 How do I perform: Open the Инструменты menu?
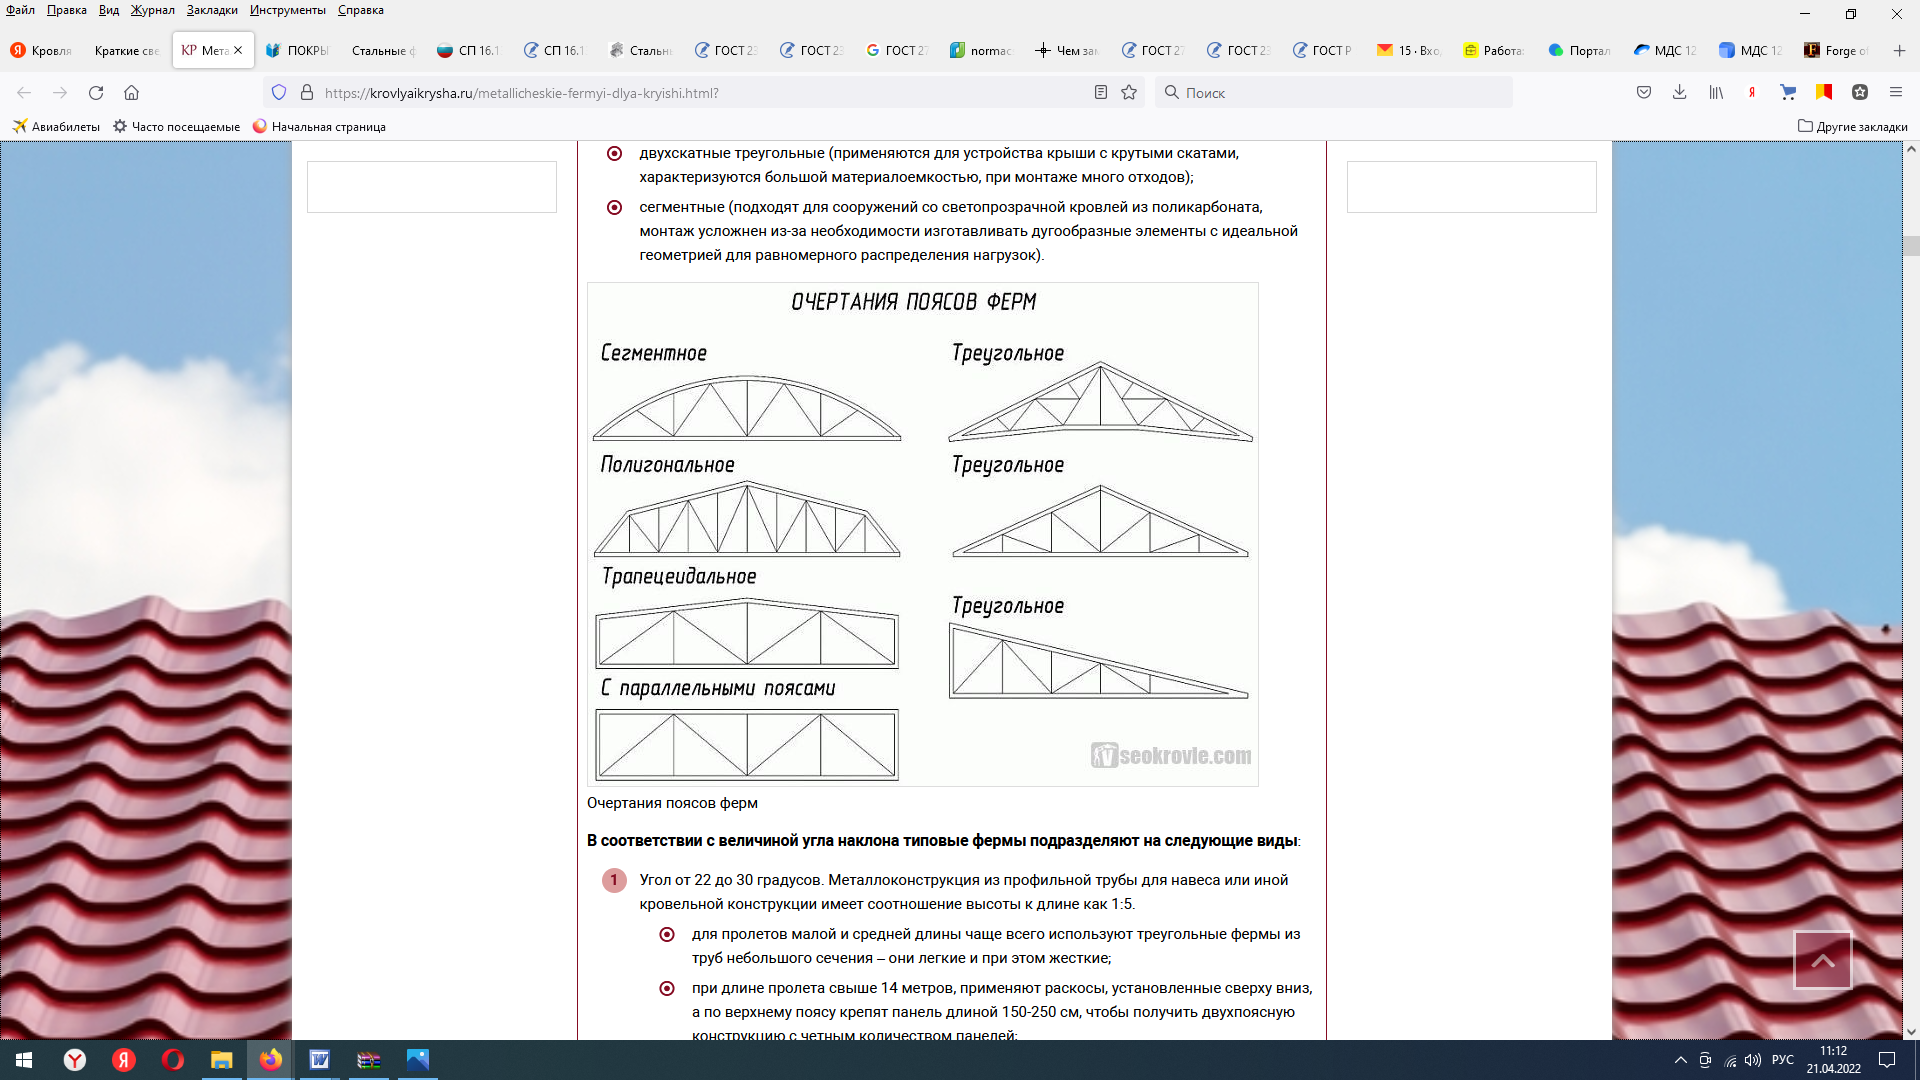tap(288, 10)
